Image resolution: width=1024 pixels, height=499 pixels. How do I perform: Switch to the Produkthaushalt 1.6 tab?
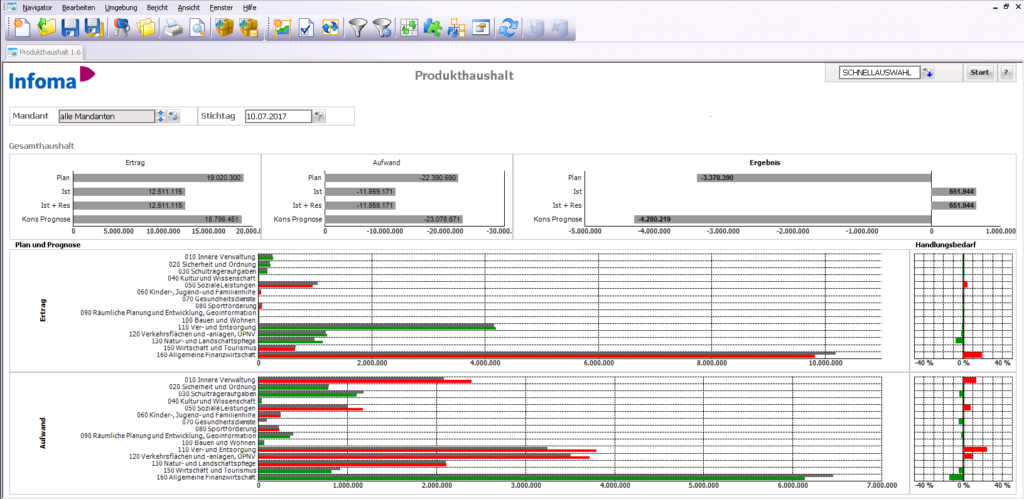45,52
